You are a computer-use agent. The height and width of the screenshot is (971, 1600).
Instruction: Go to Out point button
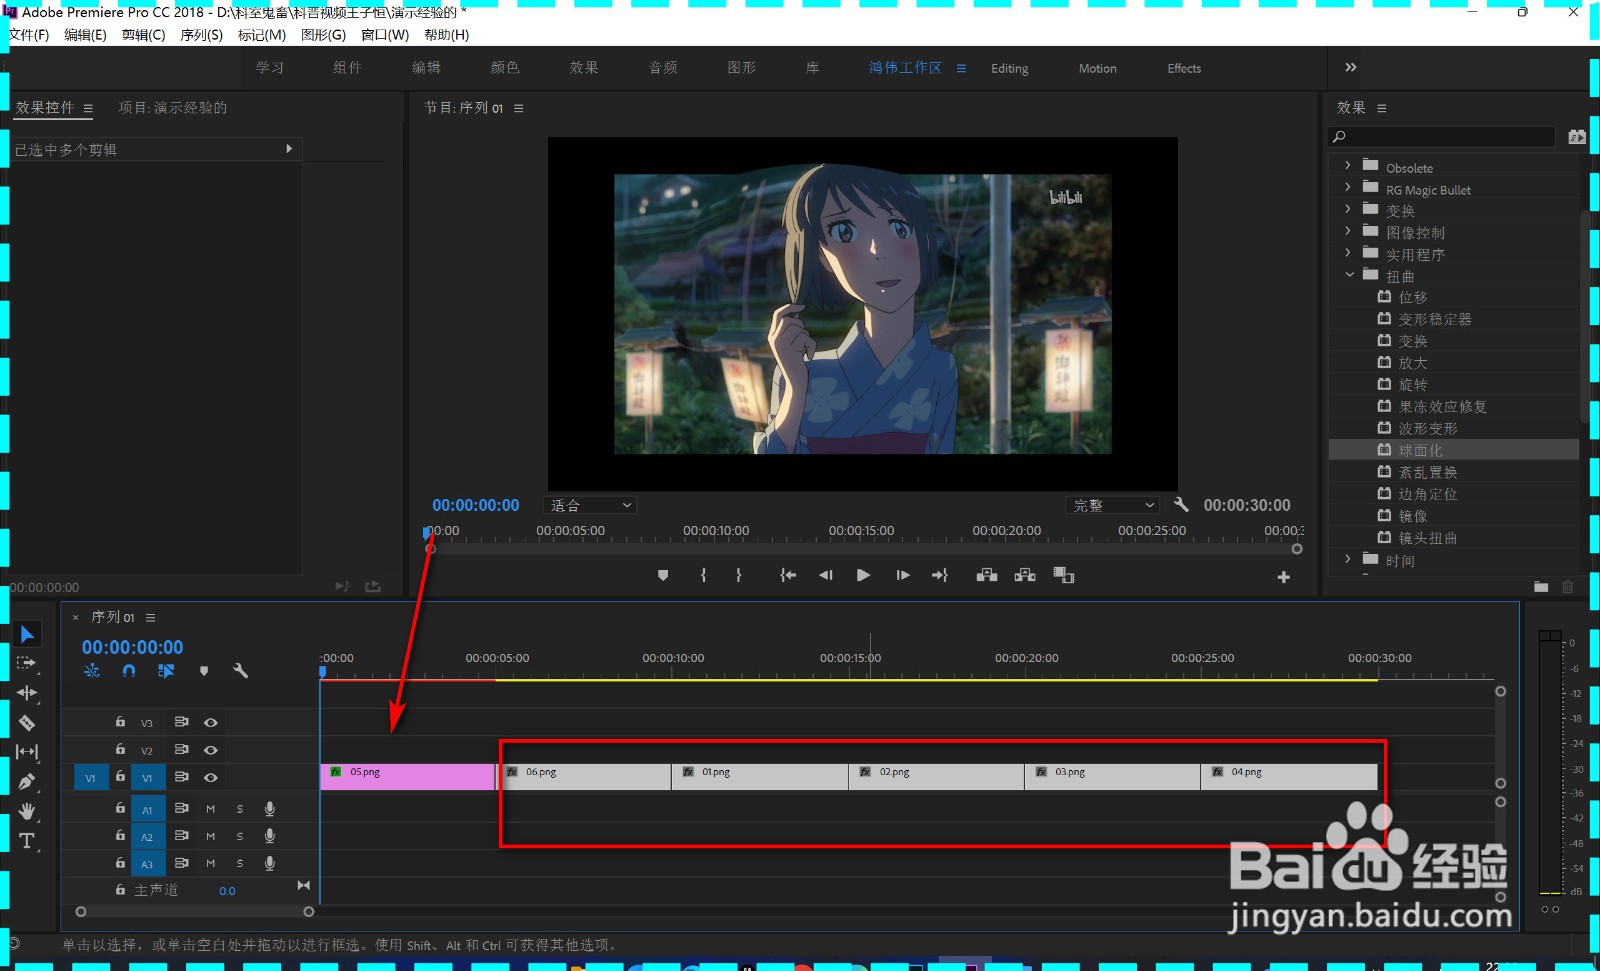[940, 576]
